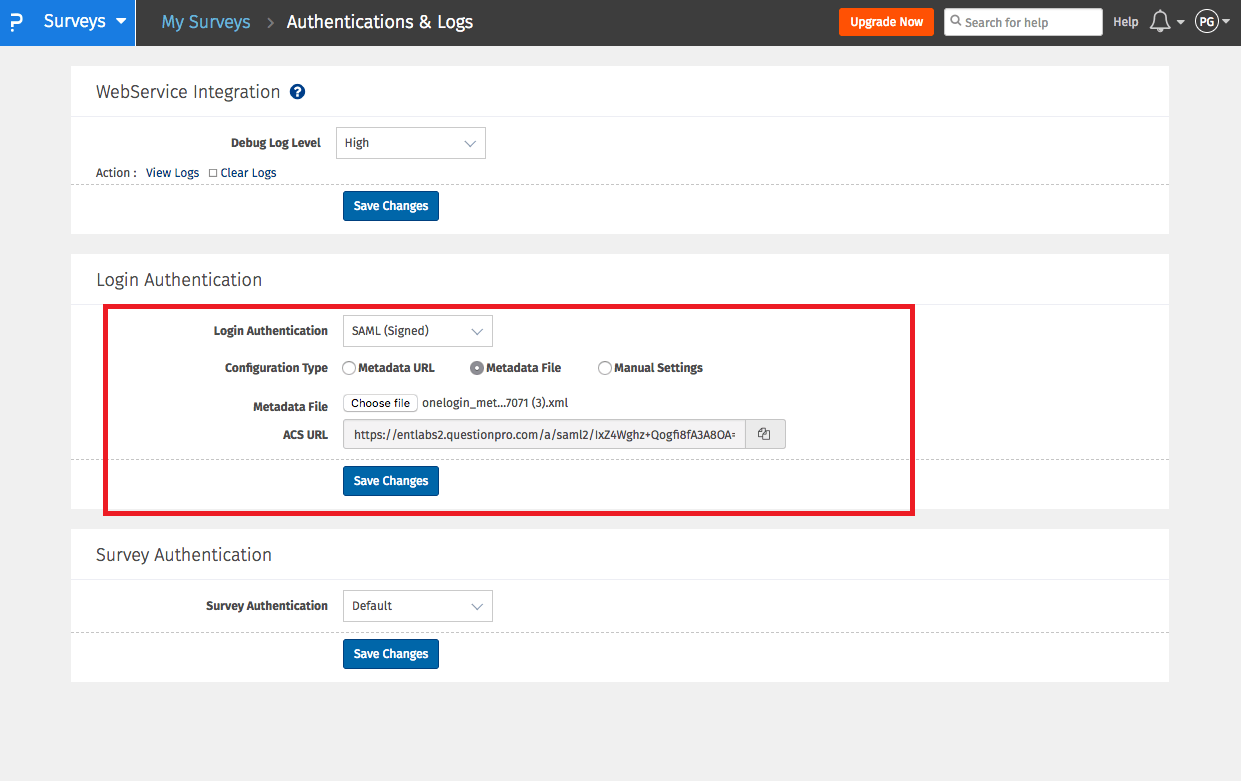Viewport: 1241px width, 781px height.
Task: Open the Survey Authentication Default dropdown
Action: click(x=418, y=606)
